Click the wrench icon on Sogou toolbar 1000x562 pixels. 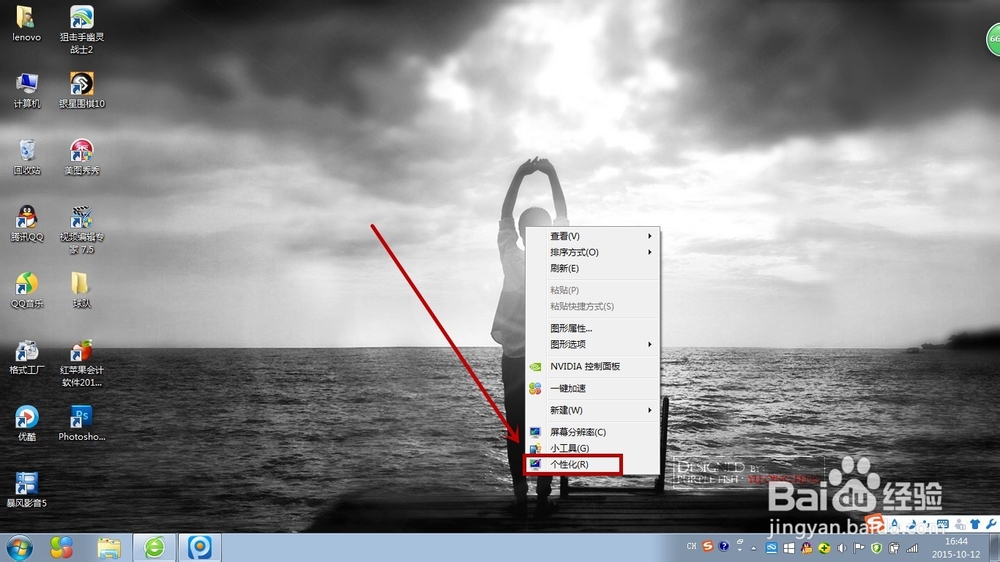(991, 524)
